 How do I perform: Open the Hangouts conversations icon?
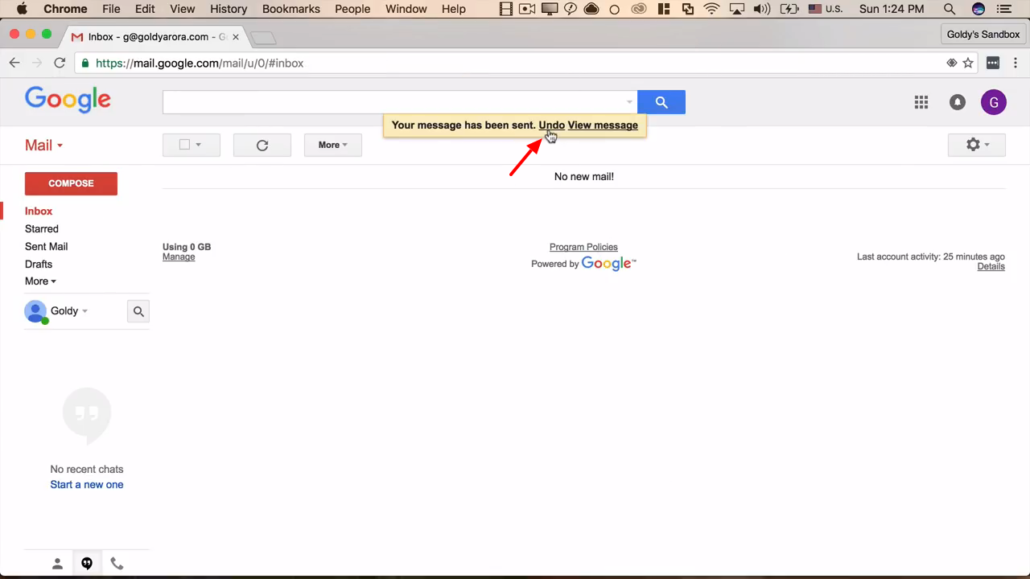(x=87, y=563)
